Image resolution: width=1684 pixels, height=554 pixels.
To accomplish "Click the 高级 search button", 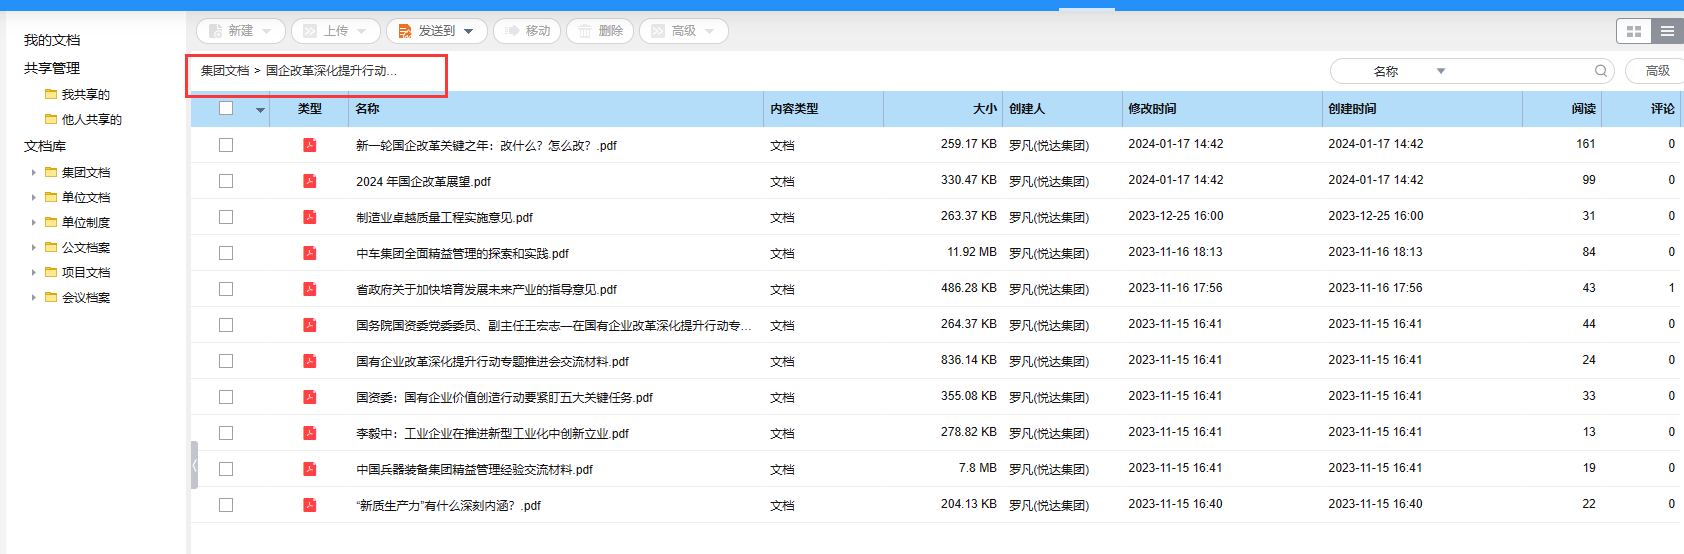I will click(1657, 71).
